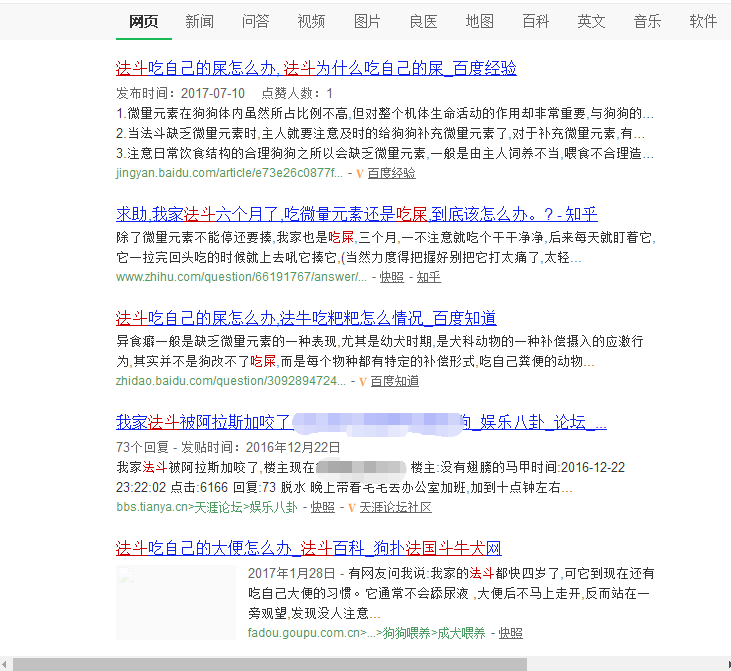This screenshot has width=731, height=671.
Task: Open 快照 for the fadou.goupu.com result
Action: click(510, 633)
